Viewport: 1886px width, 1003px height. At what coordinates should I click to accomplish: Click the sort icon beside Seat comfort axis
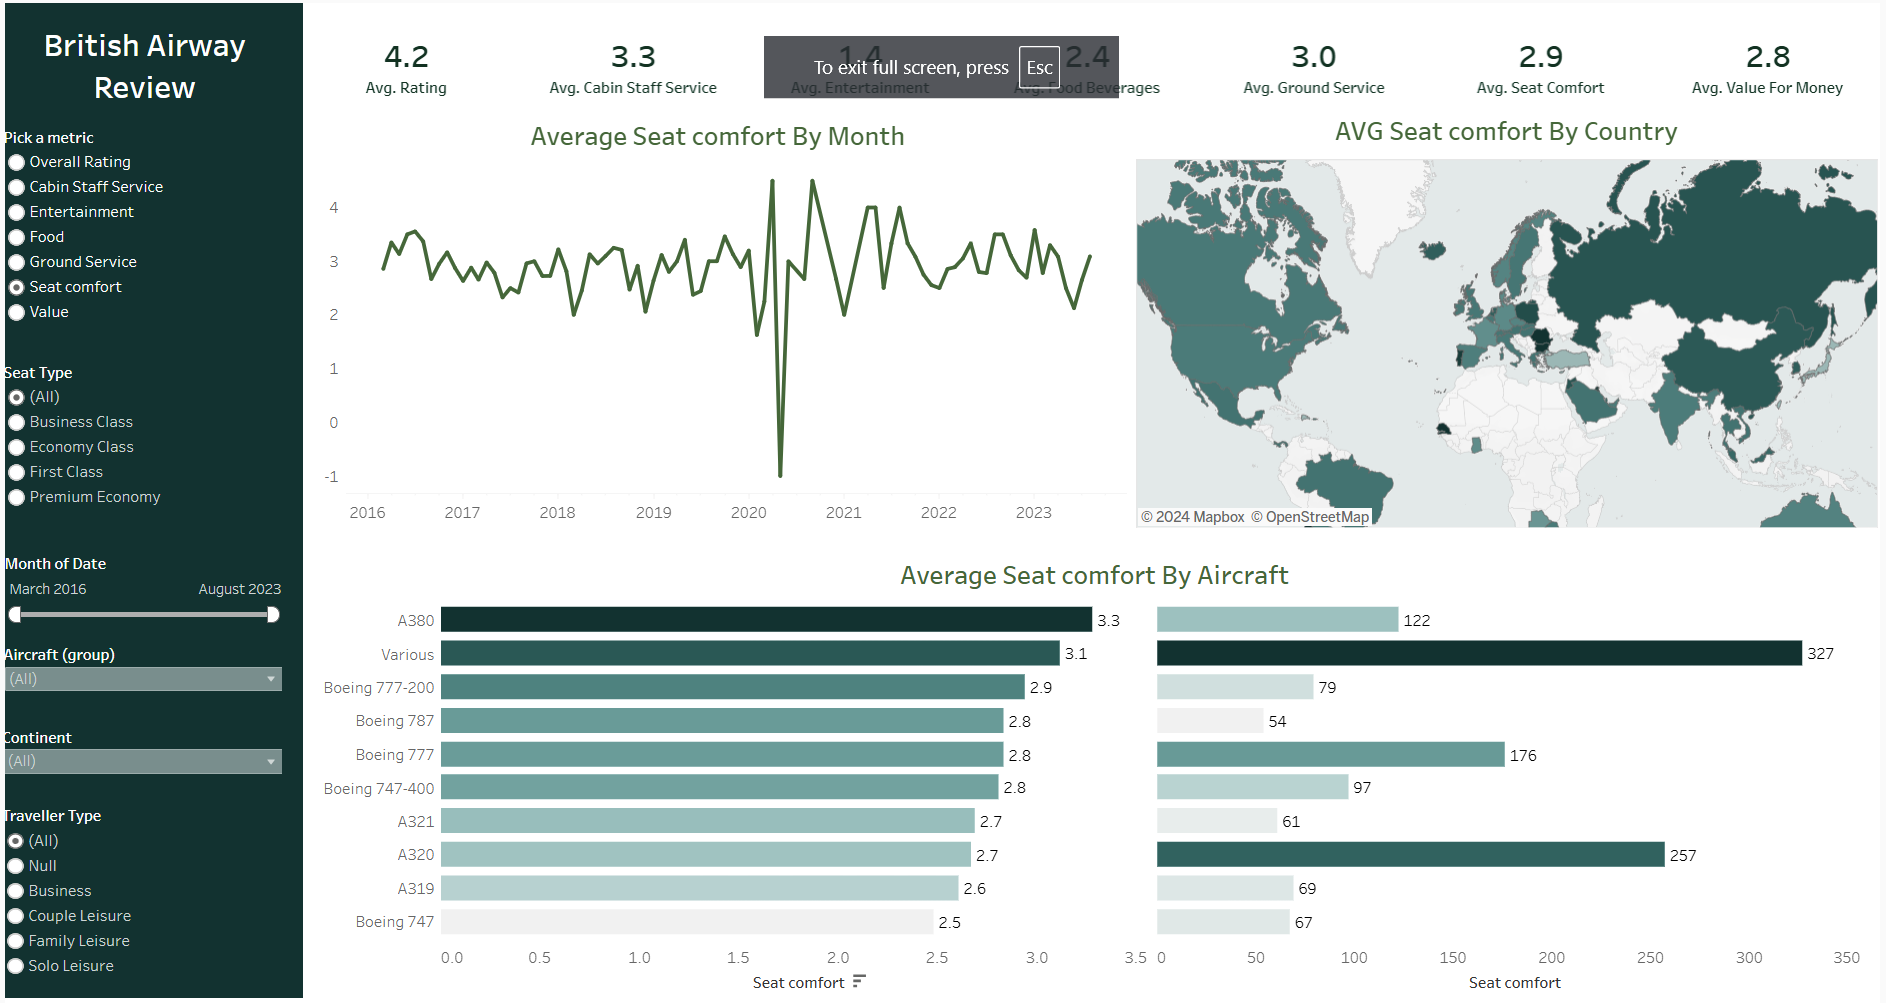coord(859,981)
